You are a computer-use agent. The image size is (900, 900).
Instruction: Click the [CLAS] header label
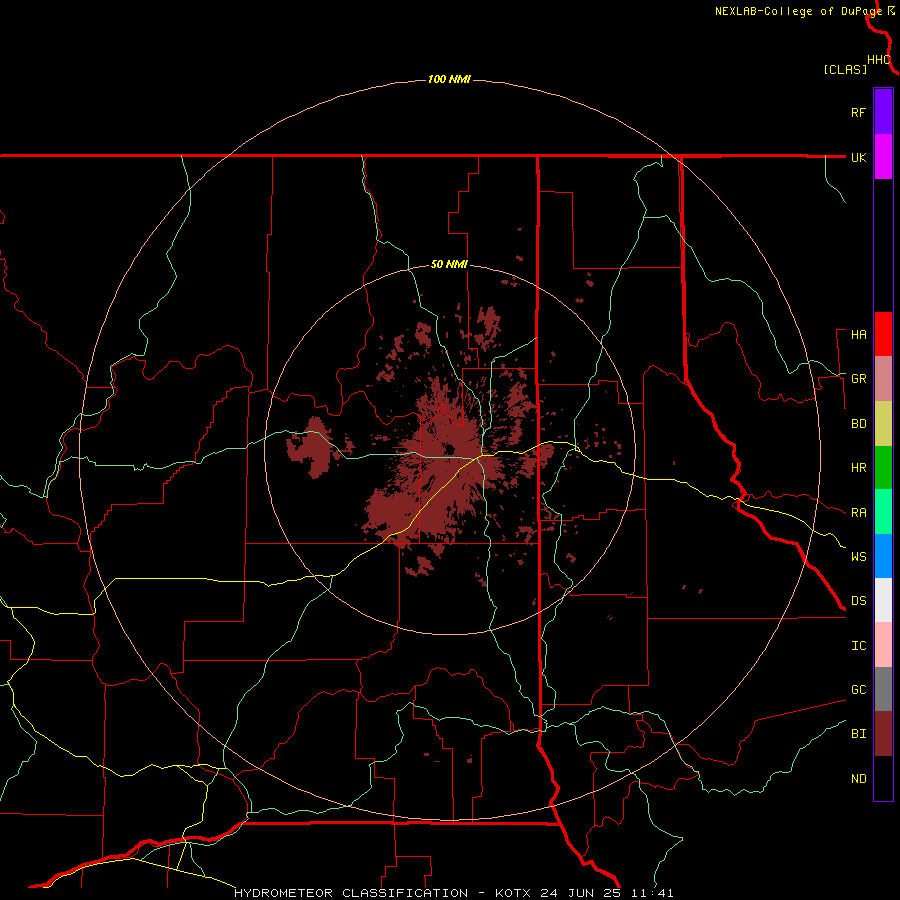845,69
